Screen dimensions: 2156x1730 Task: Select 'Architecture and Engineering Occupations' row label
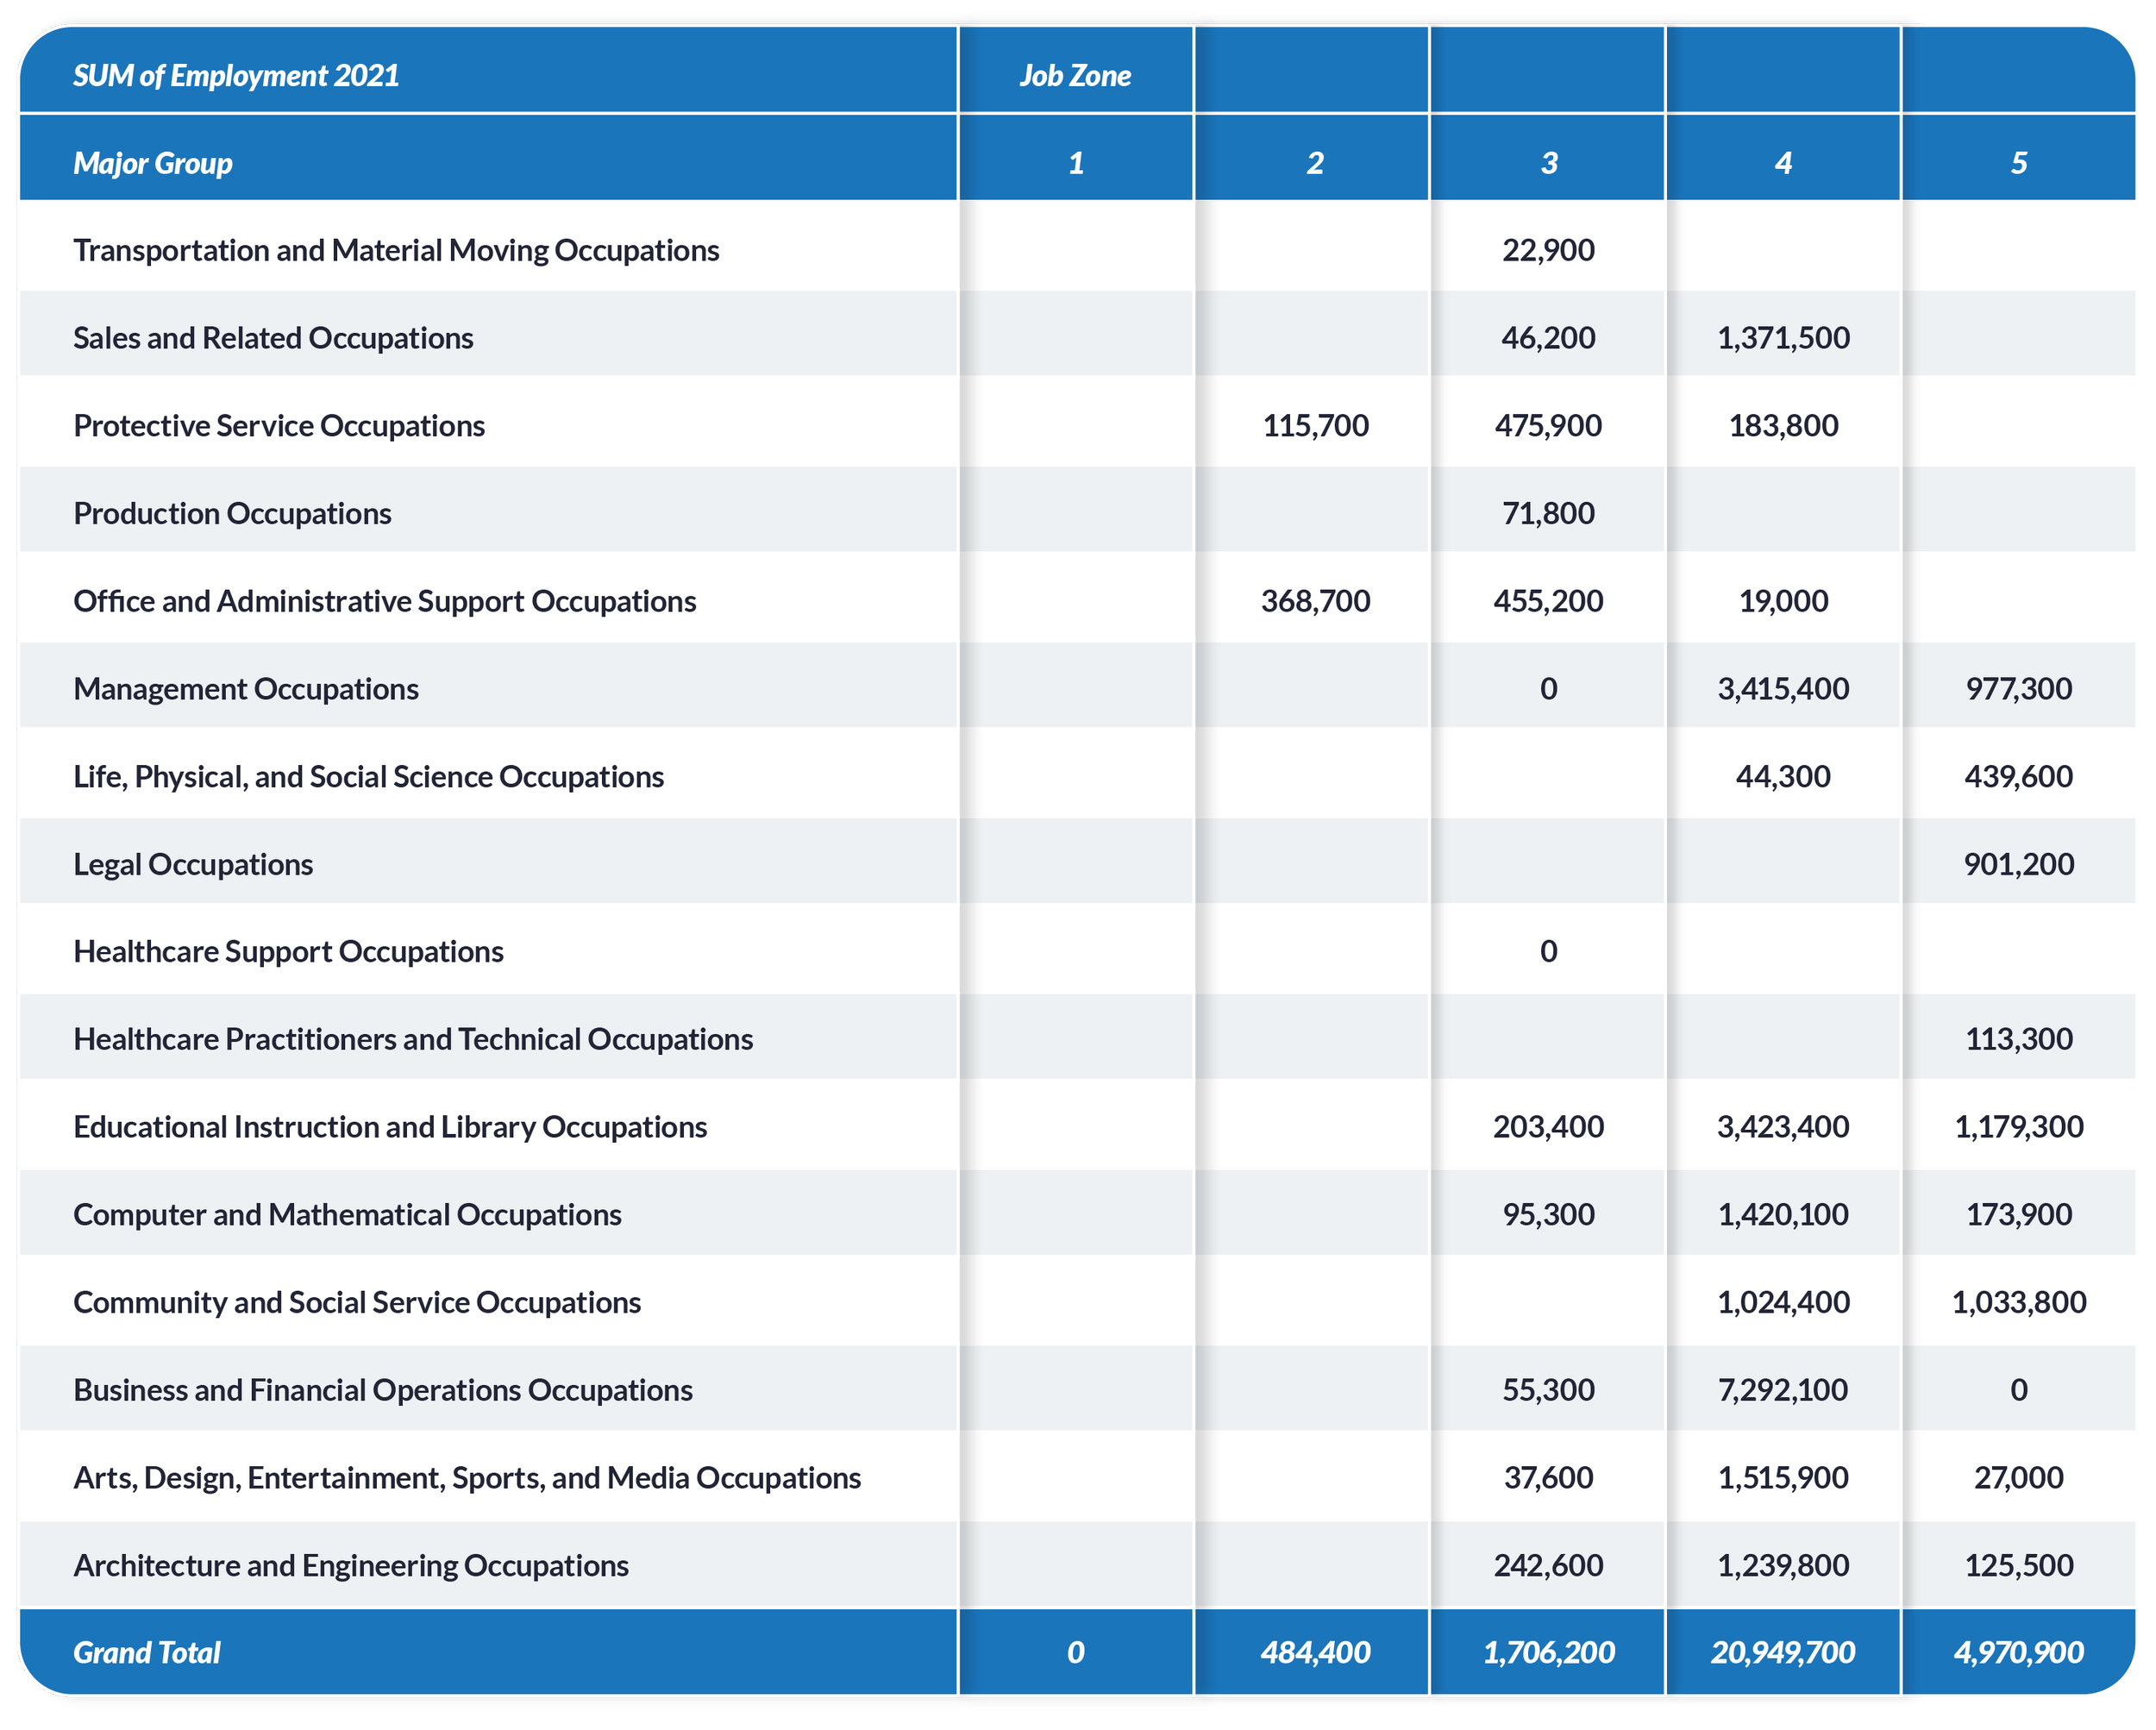[351, 1565]
